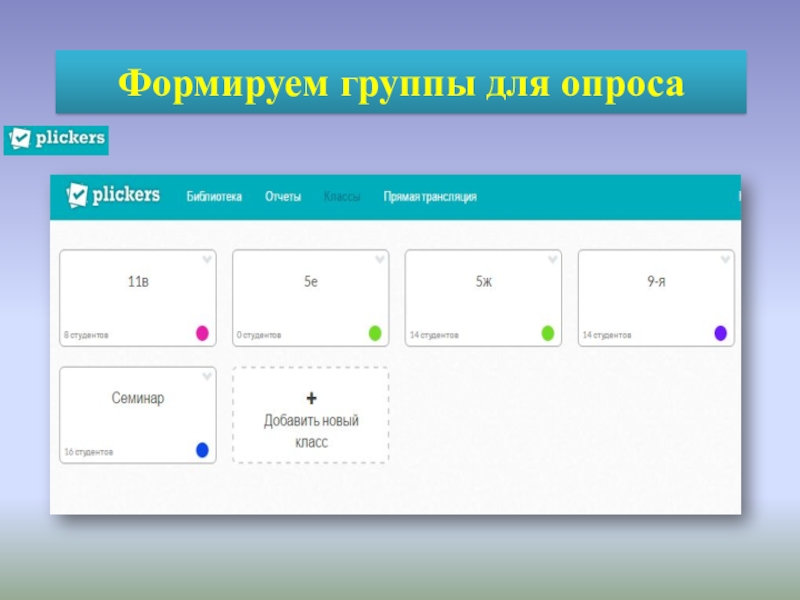This screenshot has width=800, height=600.
Task: Expand the dropdown arrow on the Семинар card
Action: coord(207,377)
